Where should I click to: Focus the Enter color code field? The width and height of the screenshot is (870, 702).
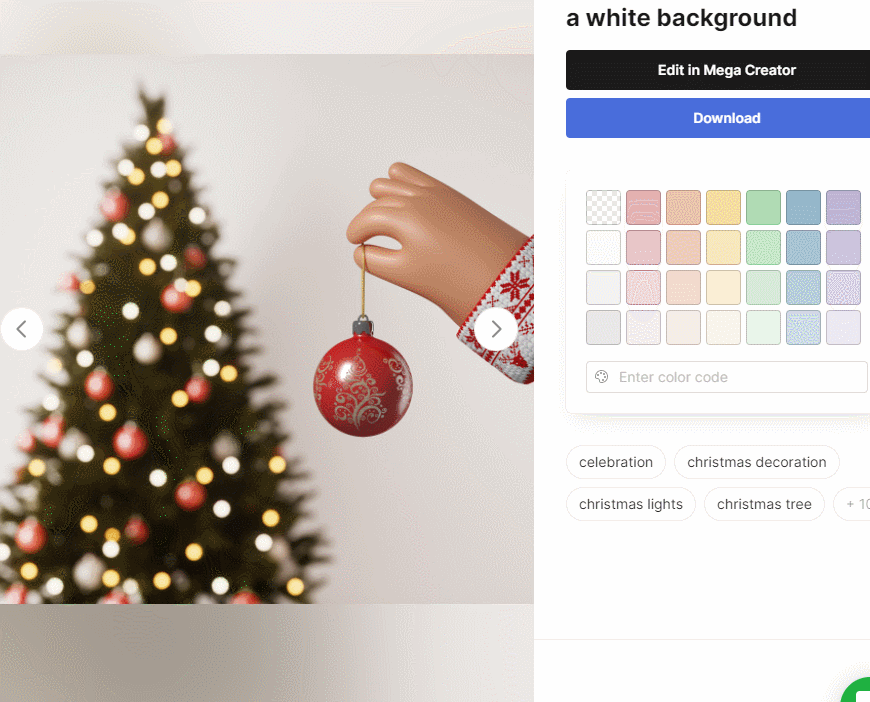pos(726,377)
